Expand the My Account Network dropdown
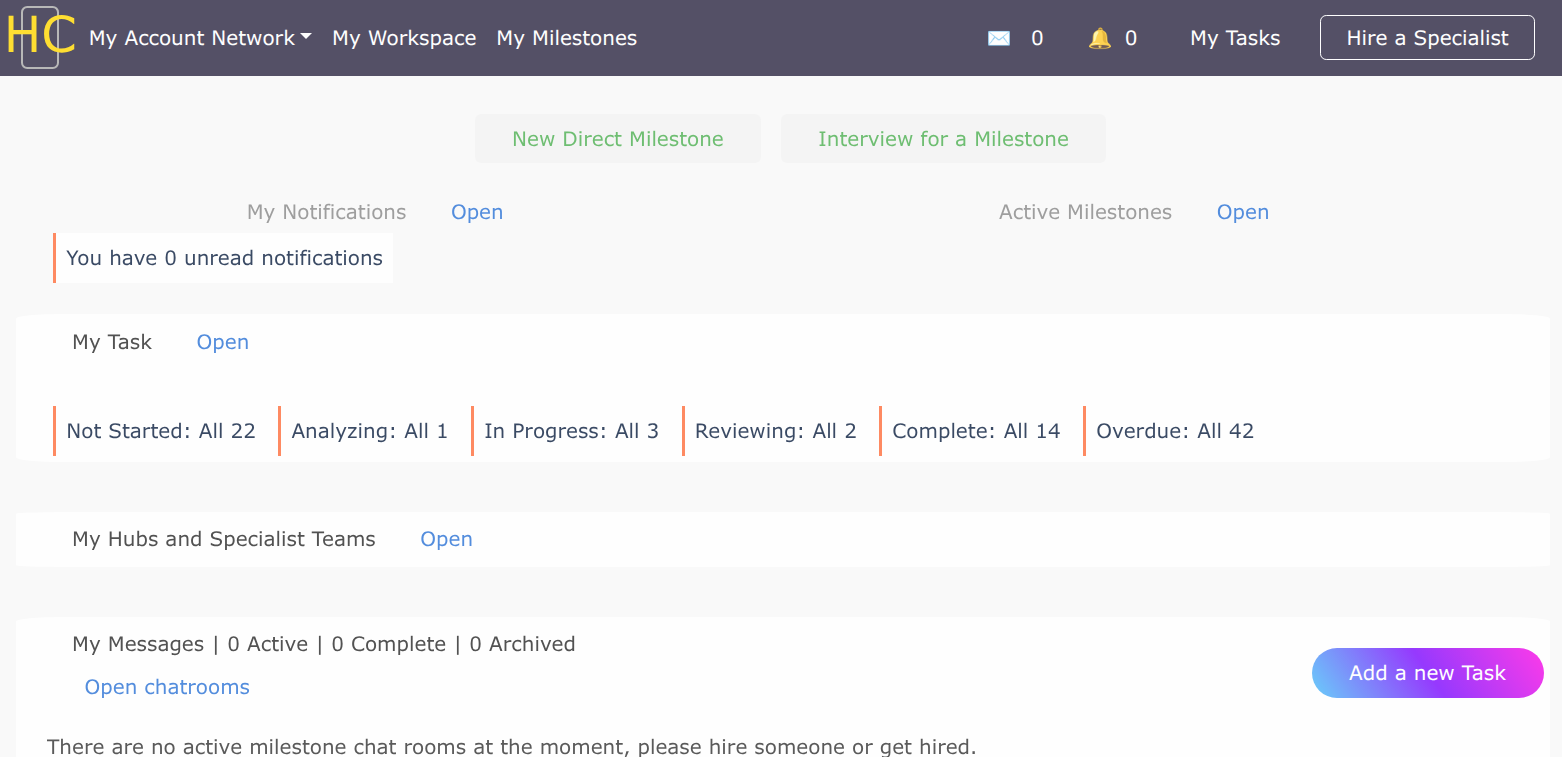The width and height of the screenshot is (1562, 757). [x=200, y=38]
